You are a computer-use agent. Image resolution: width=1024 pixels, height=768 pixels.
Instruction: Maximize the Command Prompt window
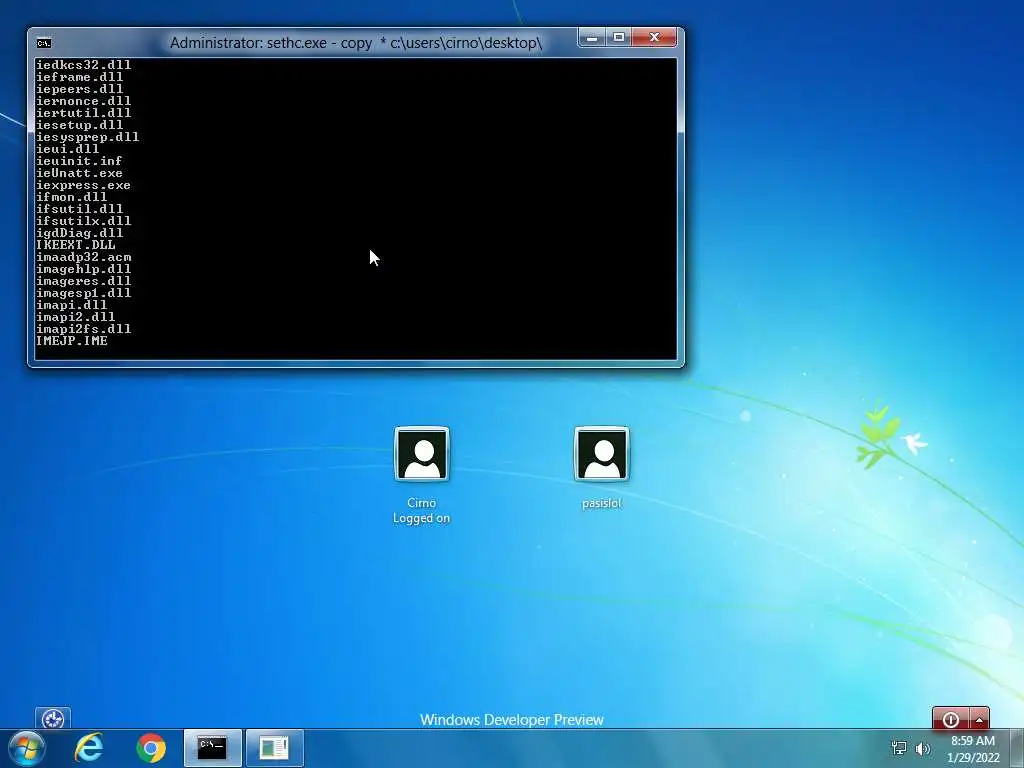pyautogui.click(x=619, y=37)
